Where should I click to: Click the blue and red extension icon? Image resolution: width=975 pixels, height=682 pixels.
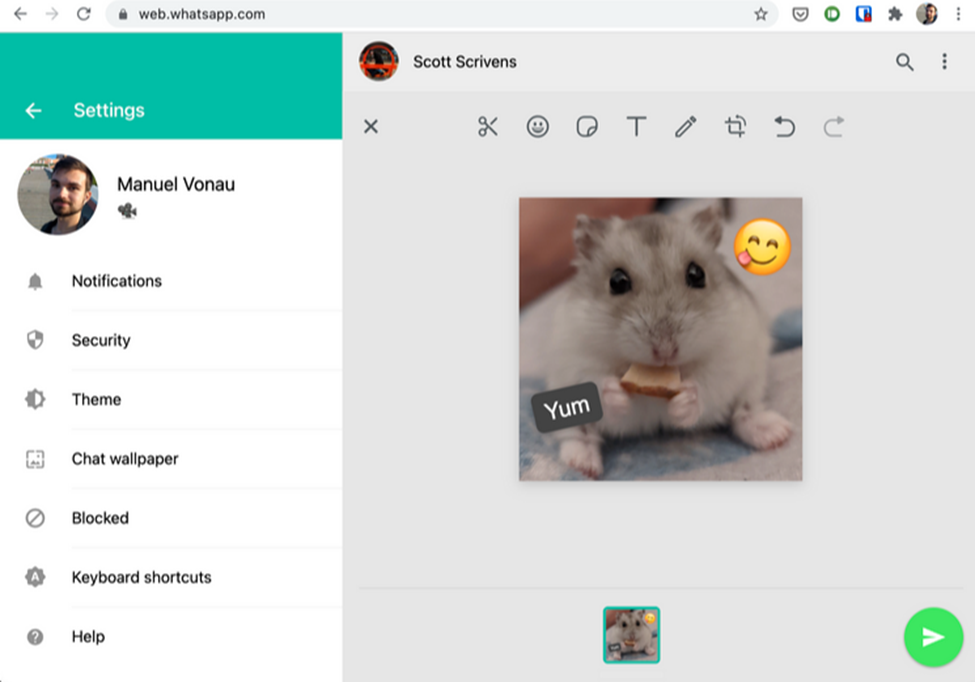pos(864,14)
